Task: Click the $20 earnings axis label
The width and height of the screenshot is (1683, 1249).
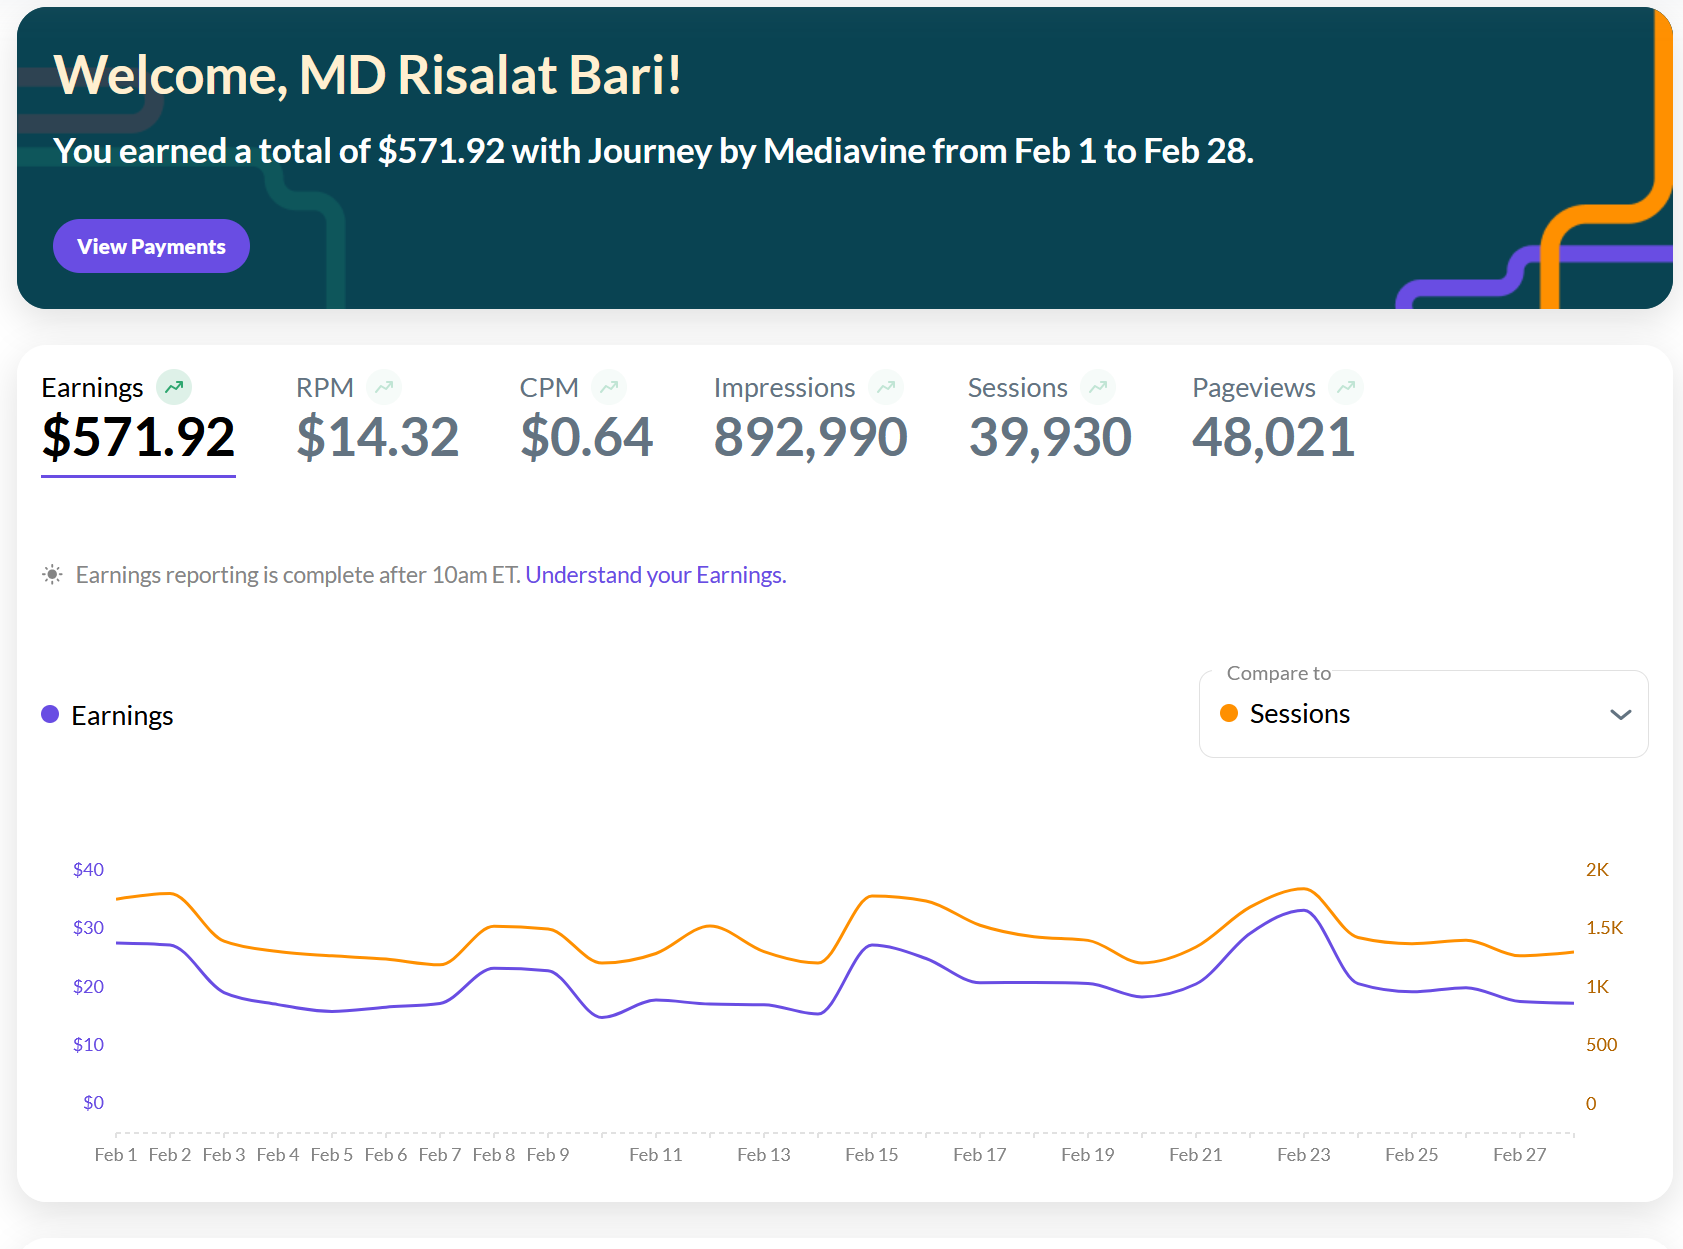Action: click(x=88, y=987)
